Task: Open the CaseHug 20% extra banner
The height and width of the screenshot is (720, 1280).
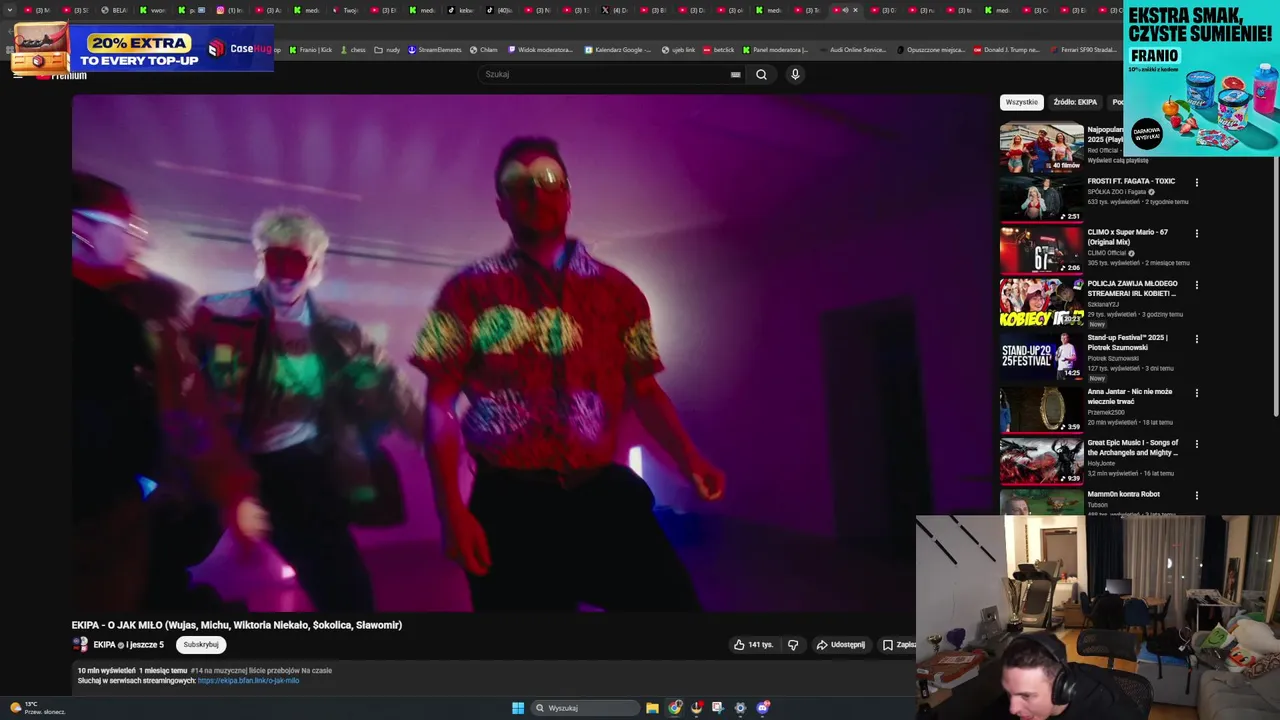Action: pyautogui.click(x=141, y=48)
